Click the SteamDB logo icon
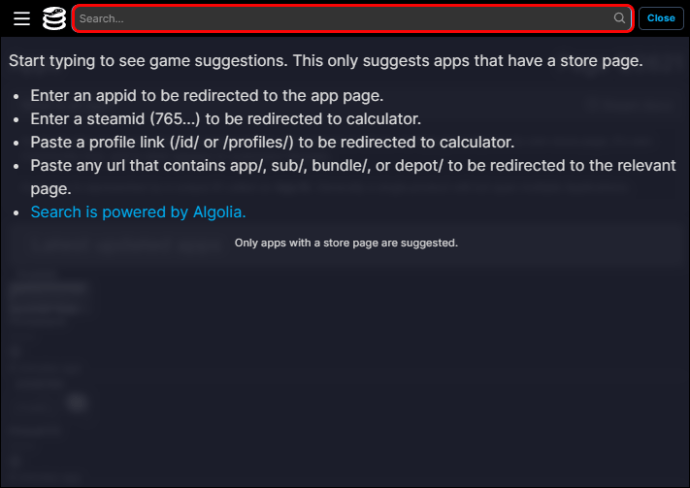This screenshot has width=690, height=488. 54,18
